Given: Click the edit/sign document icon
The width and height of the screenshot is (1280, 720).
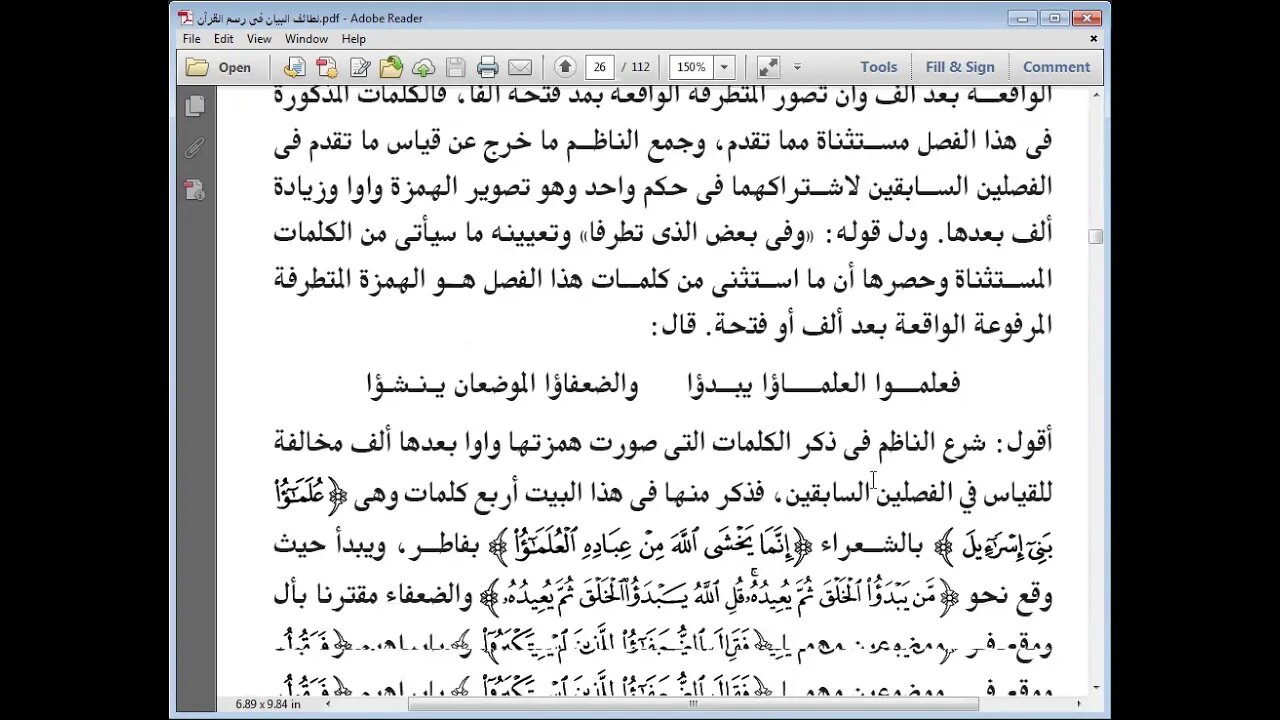Looking at the screenshot, I should [x=360, y=67].
